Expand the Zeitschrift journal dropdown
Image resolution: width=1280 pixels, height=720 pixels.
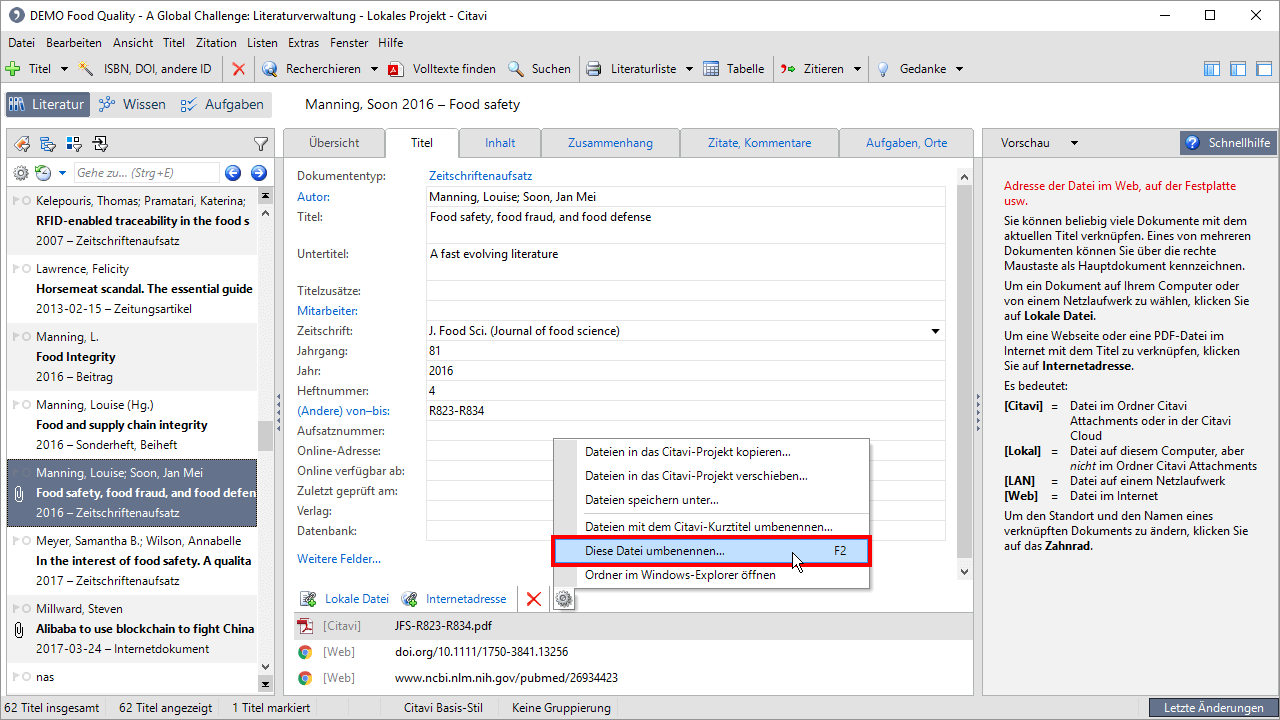[936, 331]
